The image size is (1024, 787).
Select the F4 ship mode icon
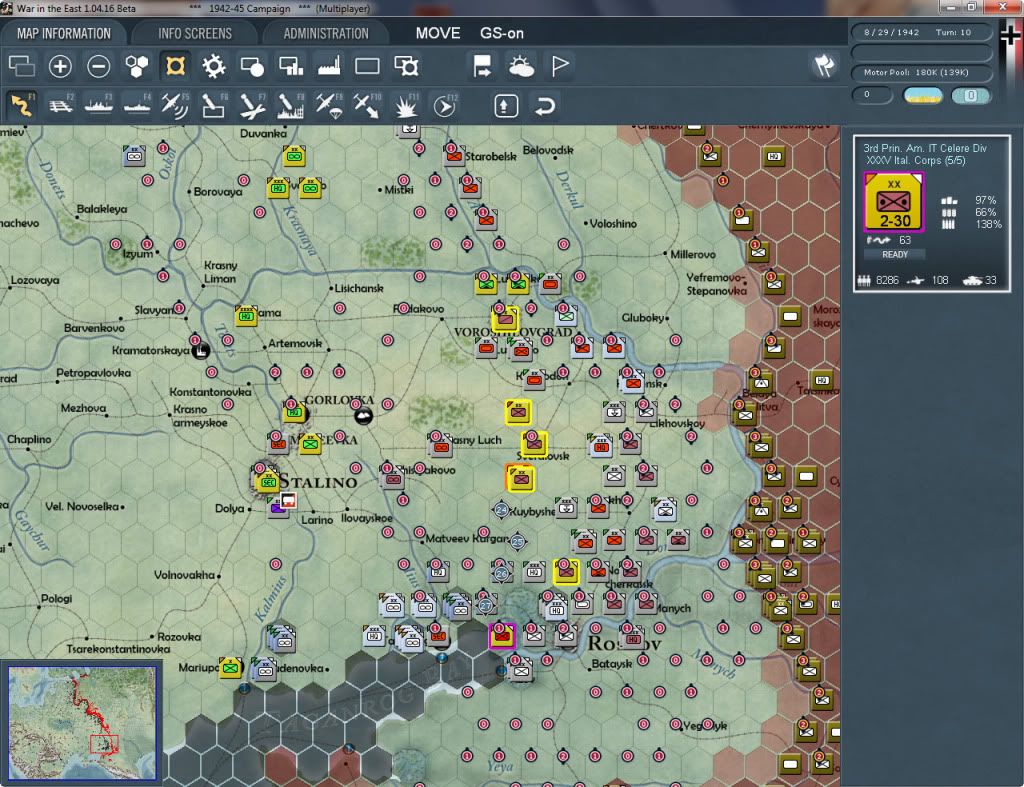coord(137,105)
